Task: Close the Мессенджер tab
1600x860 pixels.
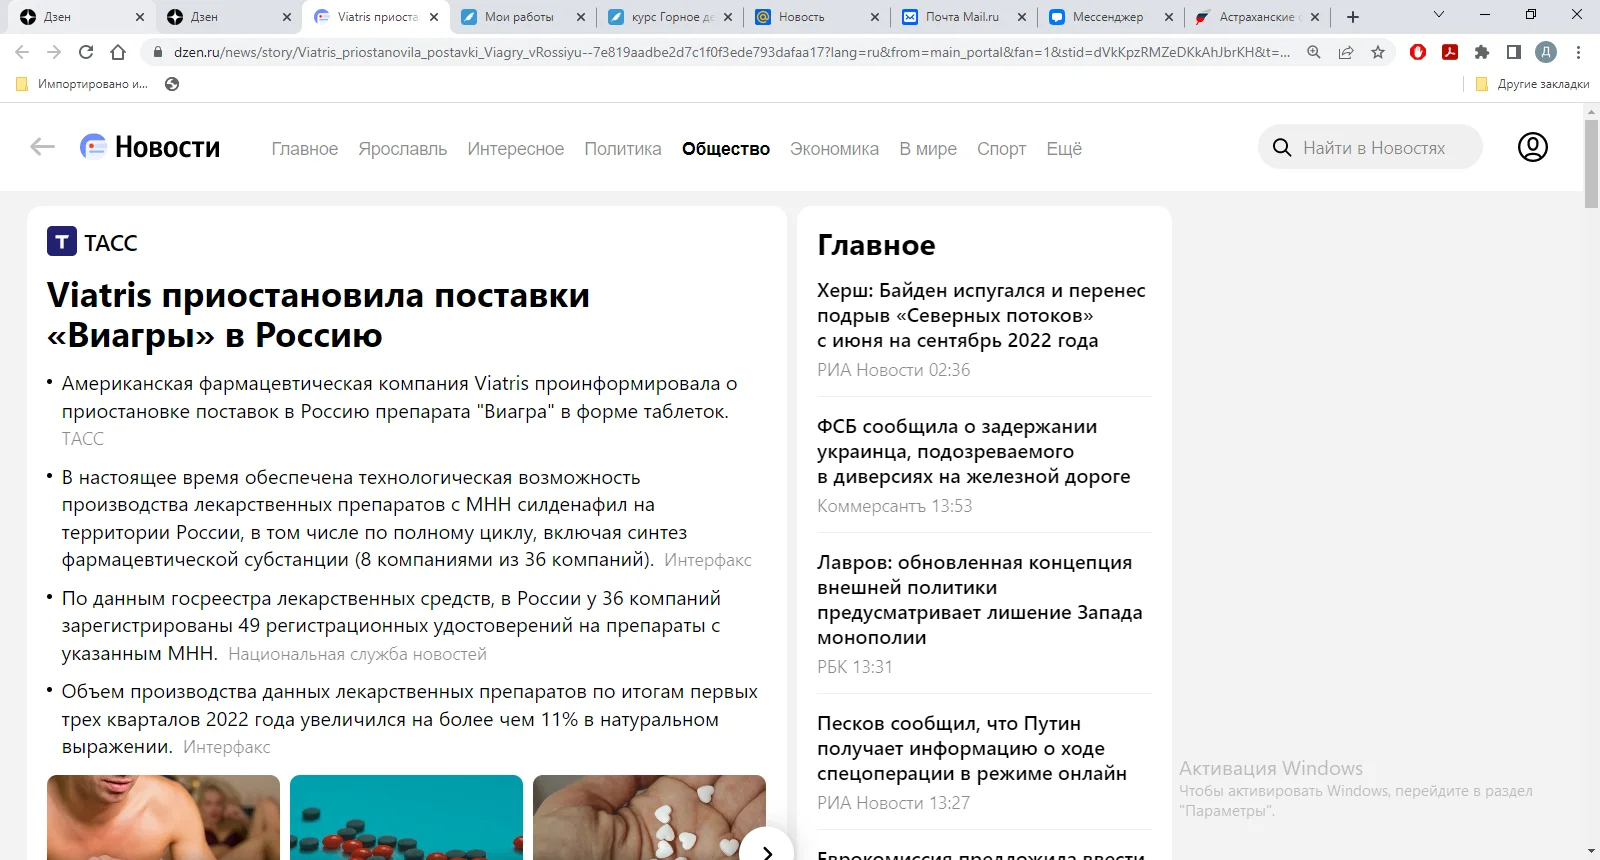Action: pyautogui.click(x=1168, y=17)
